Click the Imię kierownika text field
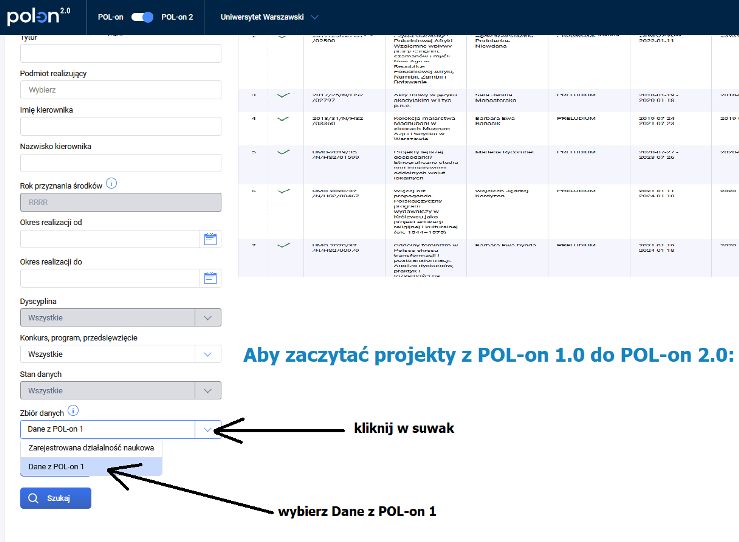739x542 pixels. (x=120, y=126)
